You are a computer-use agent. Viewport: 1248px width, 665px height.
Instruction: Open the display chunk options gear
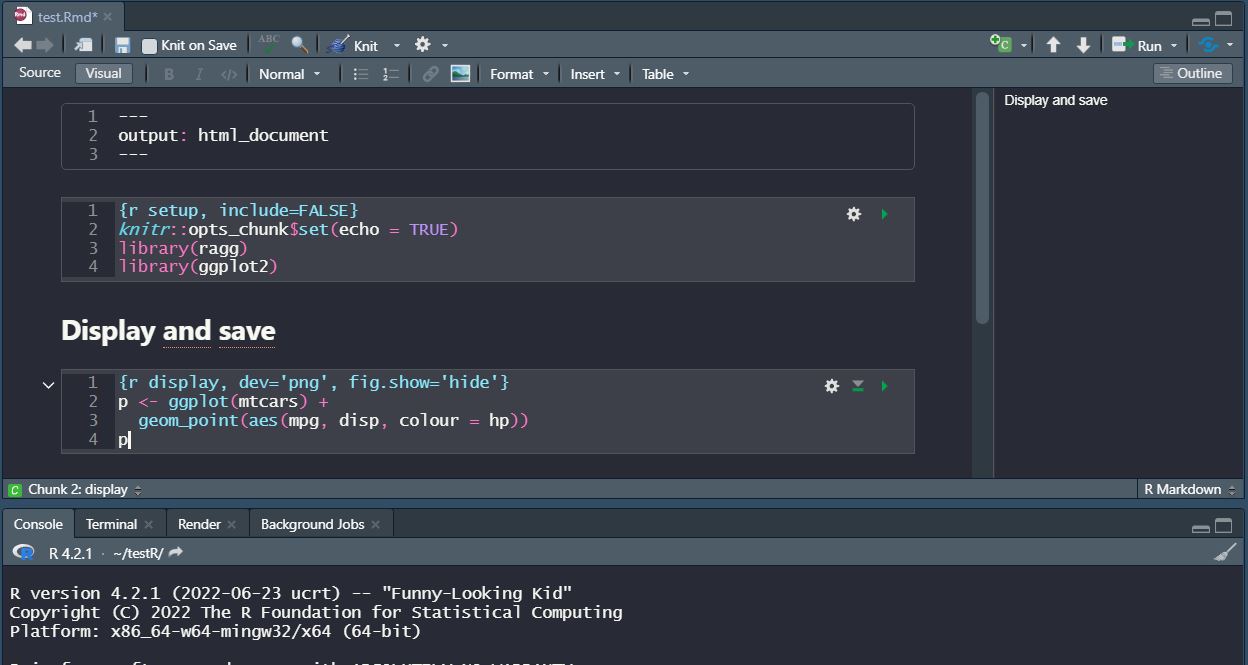[x=831, y=385]
